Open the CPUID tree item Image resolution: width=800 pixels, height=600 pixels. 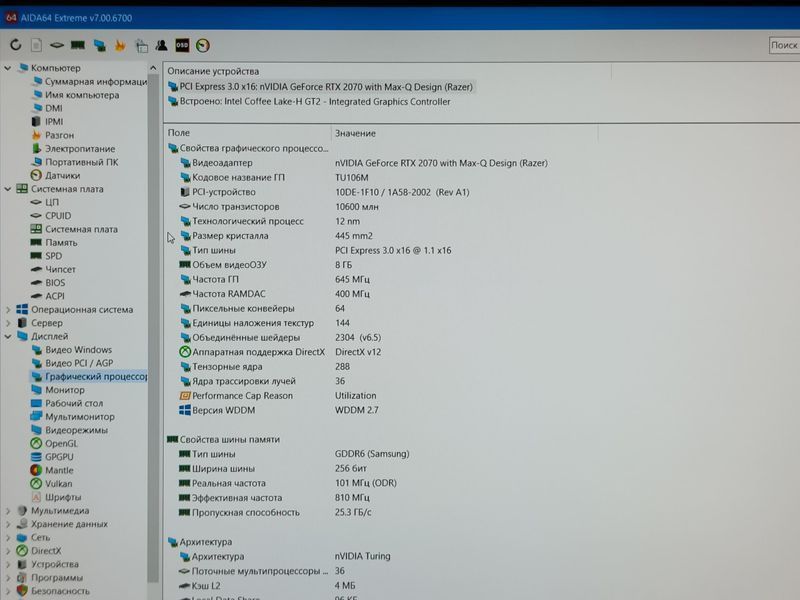click(x=51, y=215)
